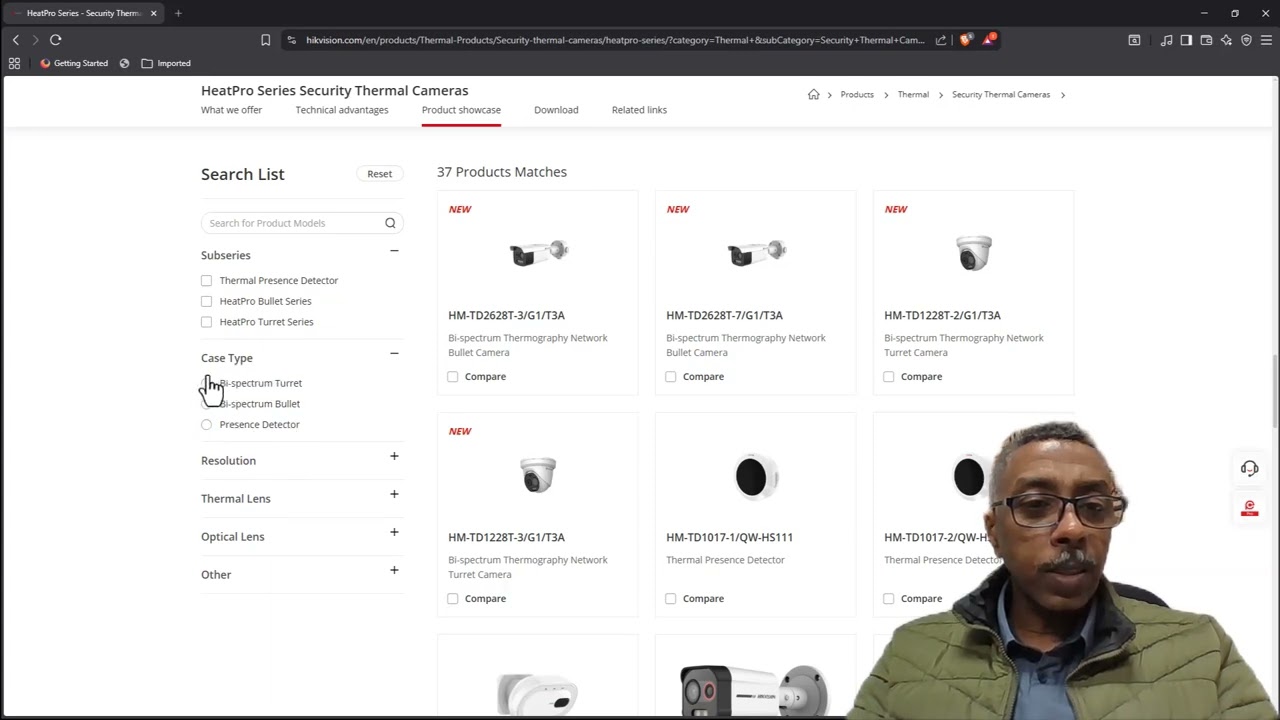The height and width of the screenshot is (720, 1280).
Task: Click the share icon in address bar
Action: pos(941,40)
